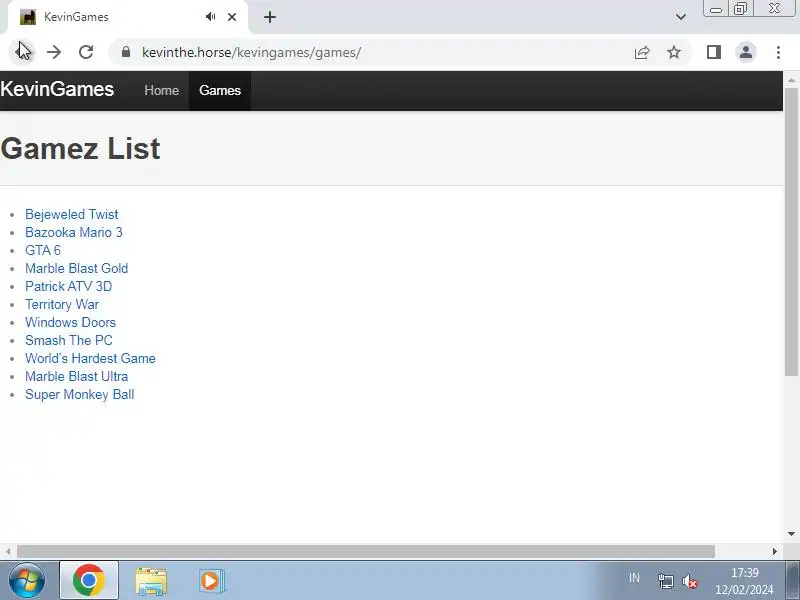Screen dimensions: 800x600
Task: Click the horizontal scrollbar thumb
Action: (366, 552)
